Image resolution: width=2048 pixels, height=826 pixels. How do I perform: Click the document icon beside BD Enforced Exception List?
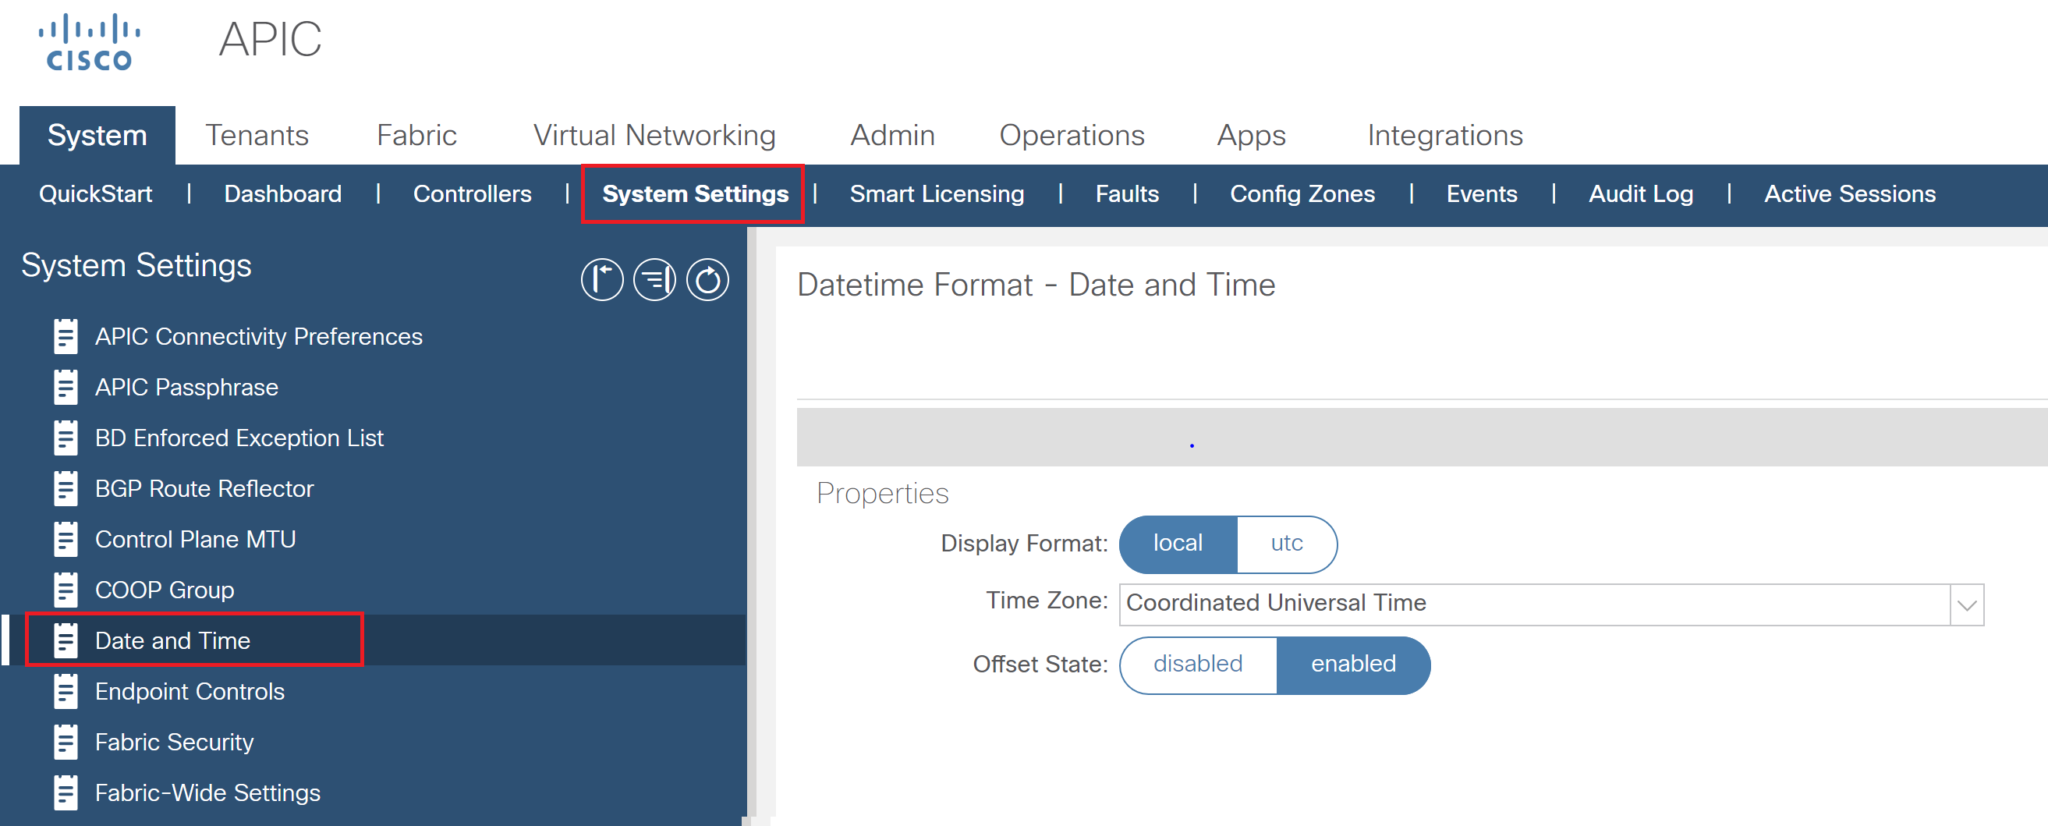click(66, 438)
